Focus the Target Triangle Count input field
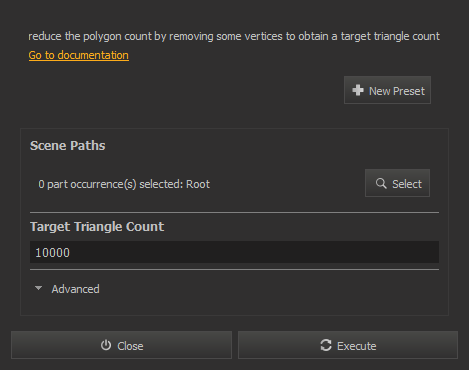The height and width of the screenshot is (370, 469). [x=234, y=252]
